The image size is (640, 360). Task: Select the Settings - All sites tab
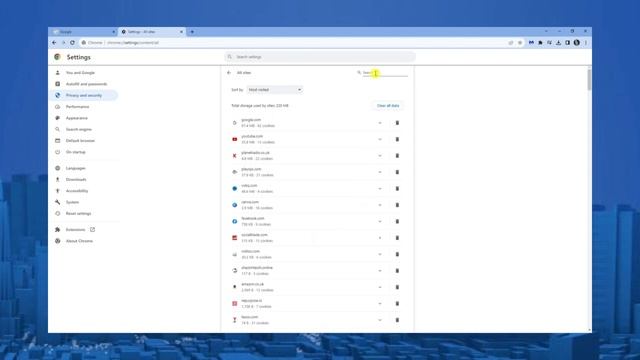tap(150, 32)
